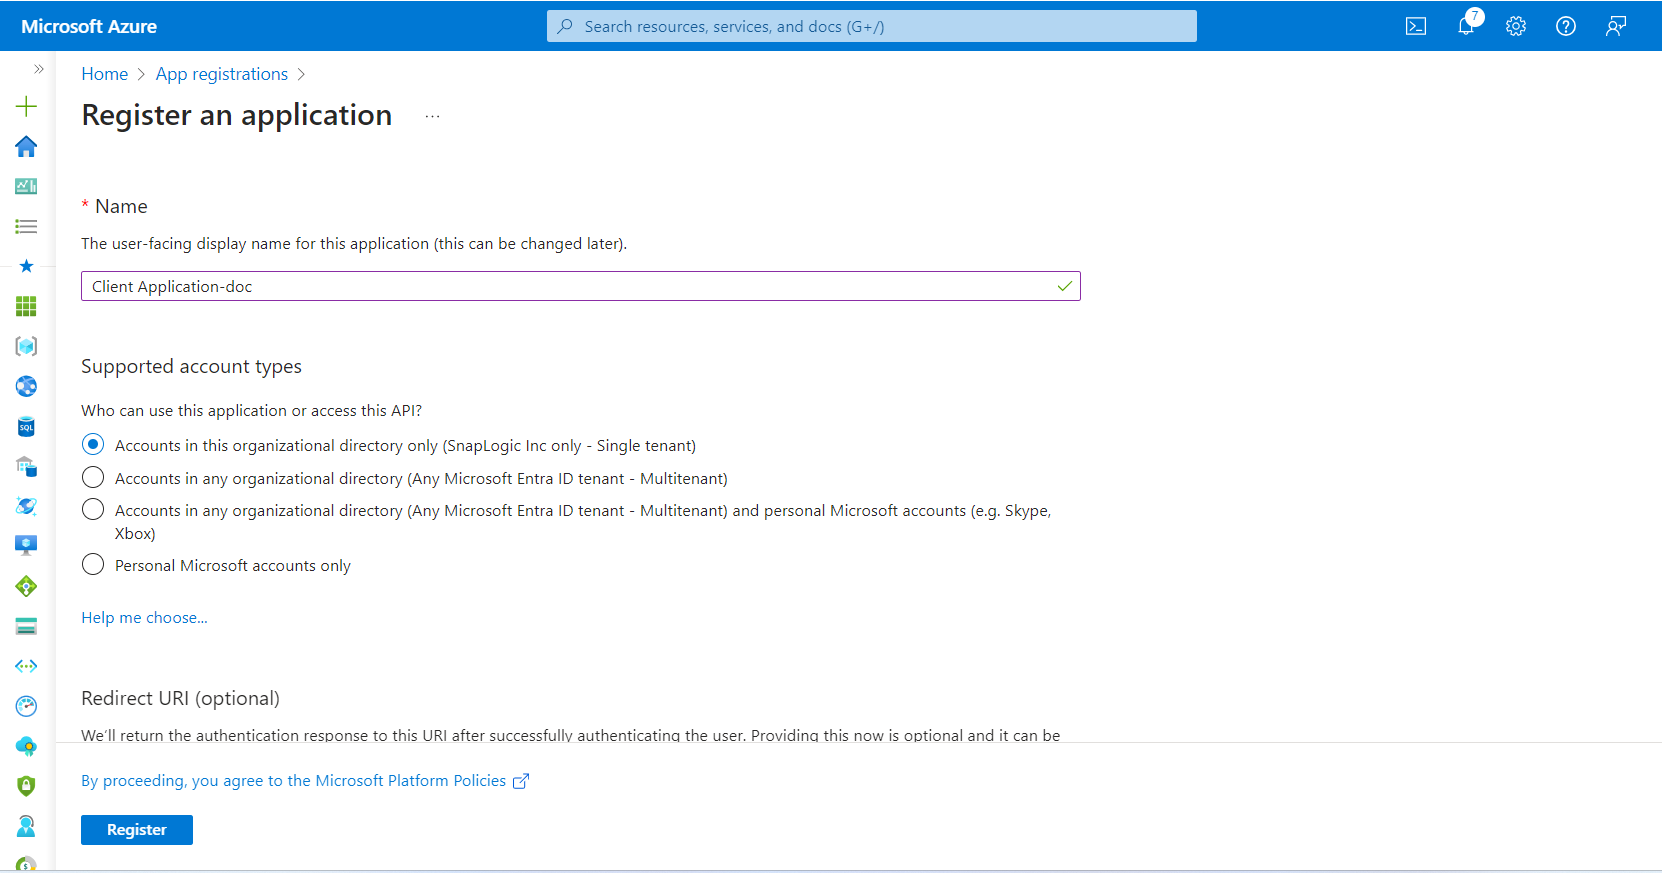The image size is (1662, 873).
Task: Navigate to Home breadcrumb
Action: pos(104,74)
